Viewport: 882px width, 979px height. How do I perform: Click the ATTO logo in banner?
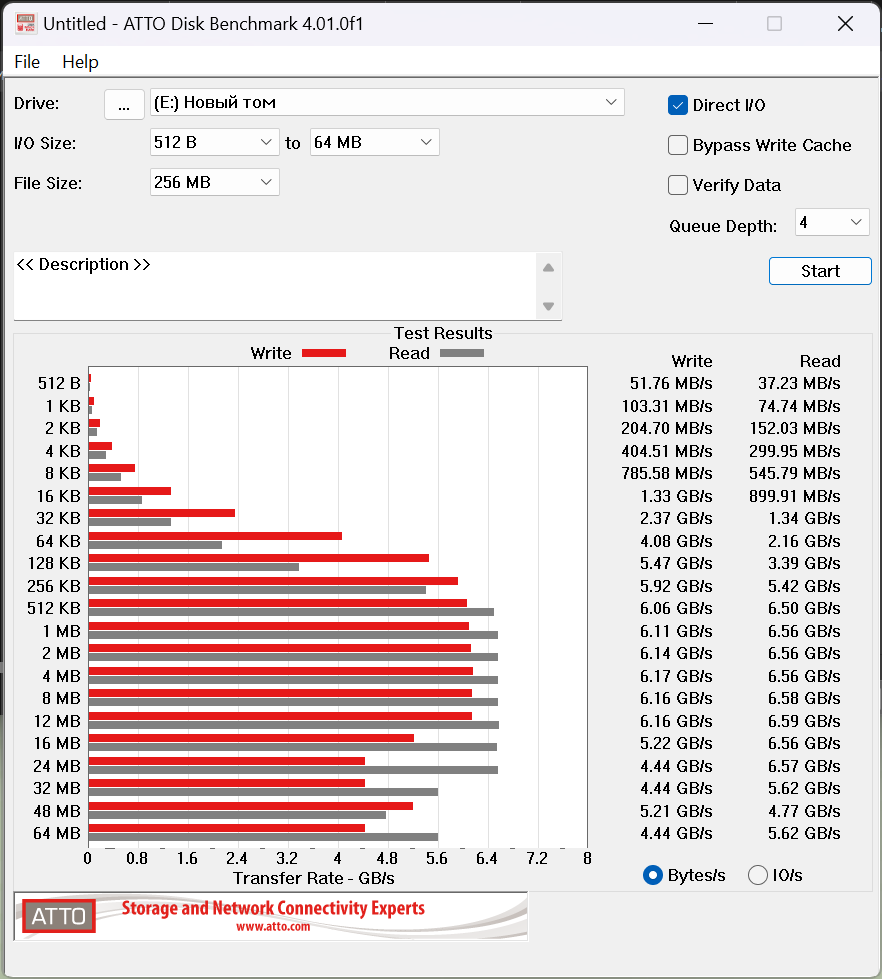(59, 916)
